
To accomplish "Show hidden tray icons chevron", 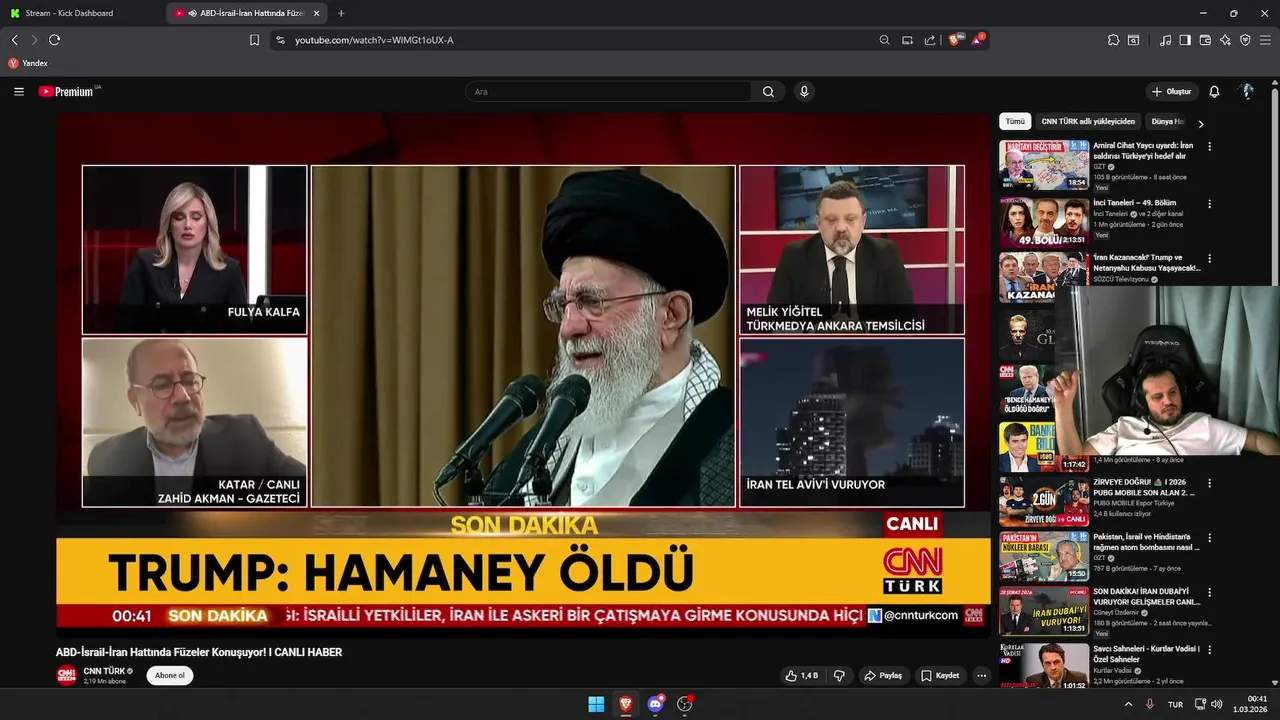I will [x=1128, y=704].
